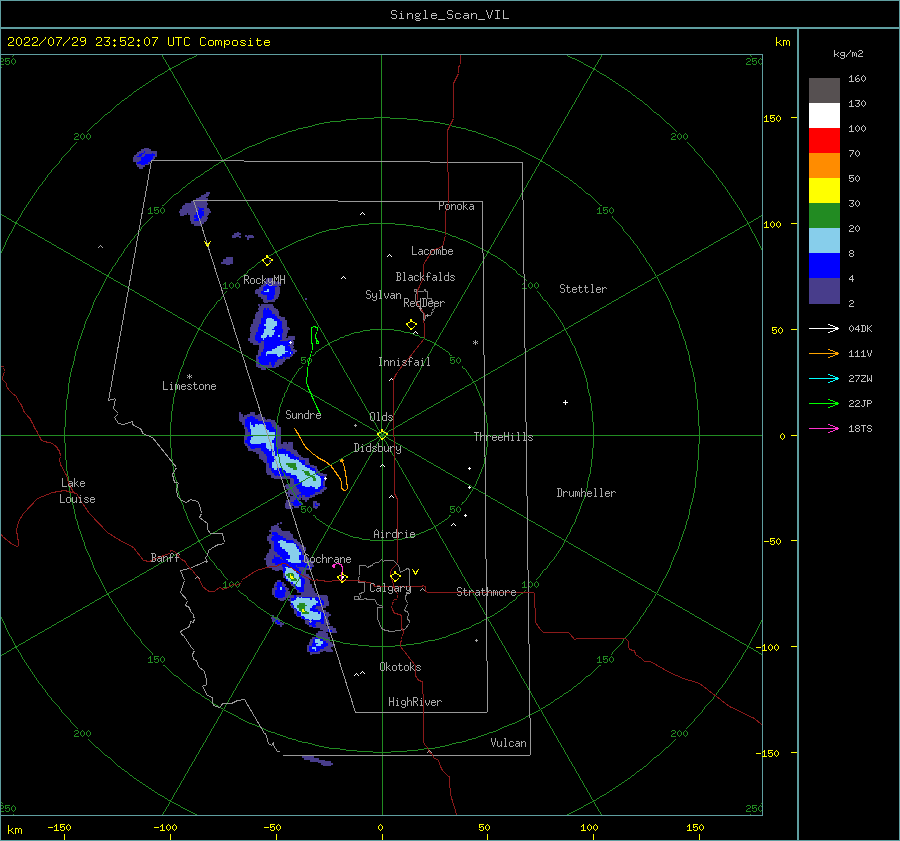The image size is (900, 841).
Task: Click the Single_Scan_VIL title text
Action: point(449,15)
